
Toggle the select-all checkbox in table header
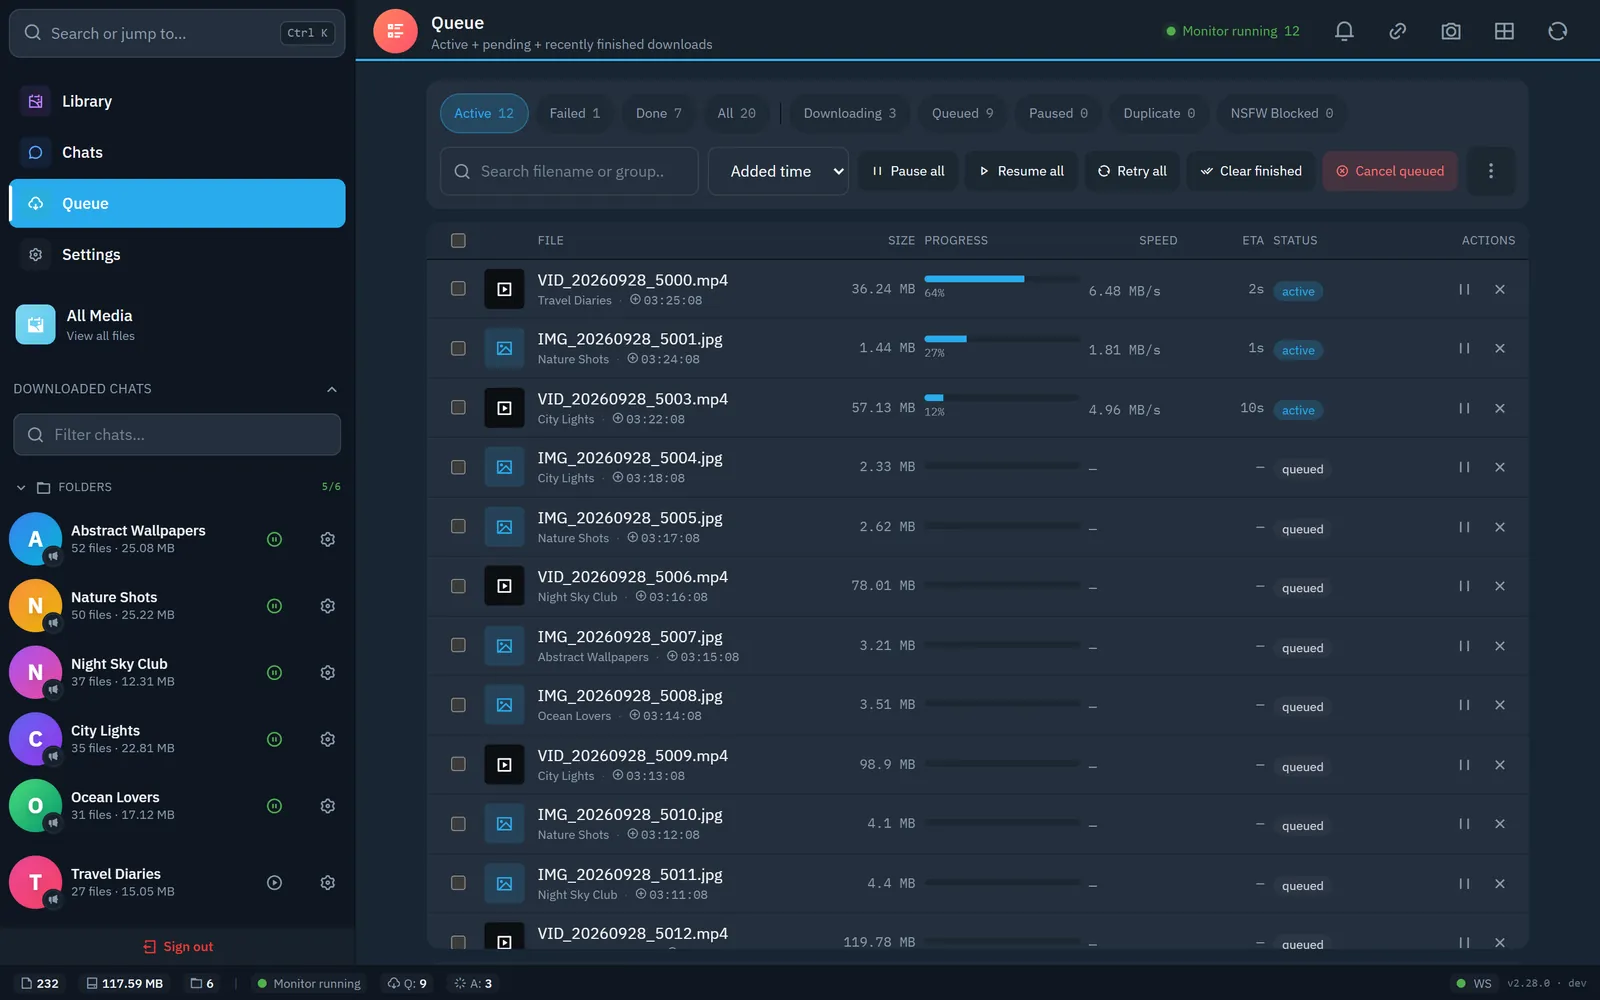point(458,240)
